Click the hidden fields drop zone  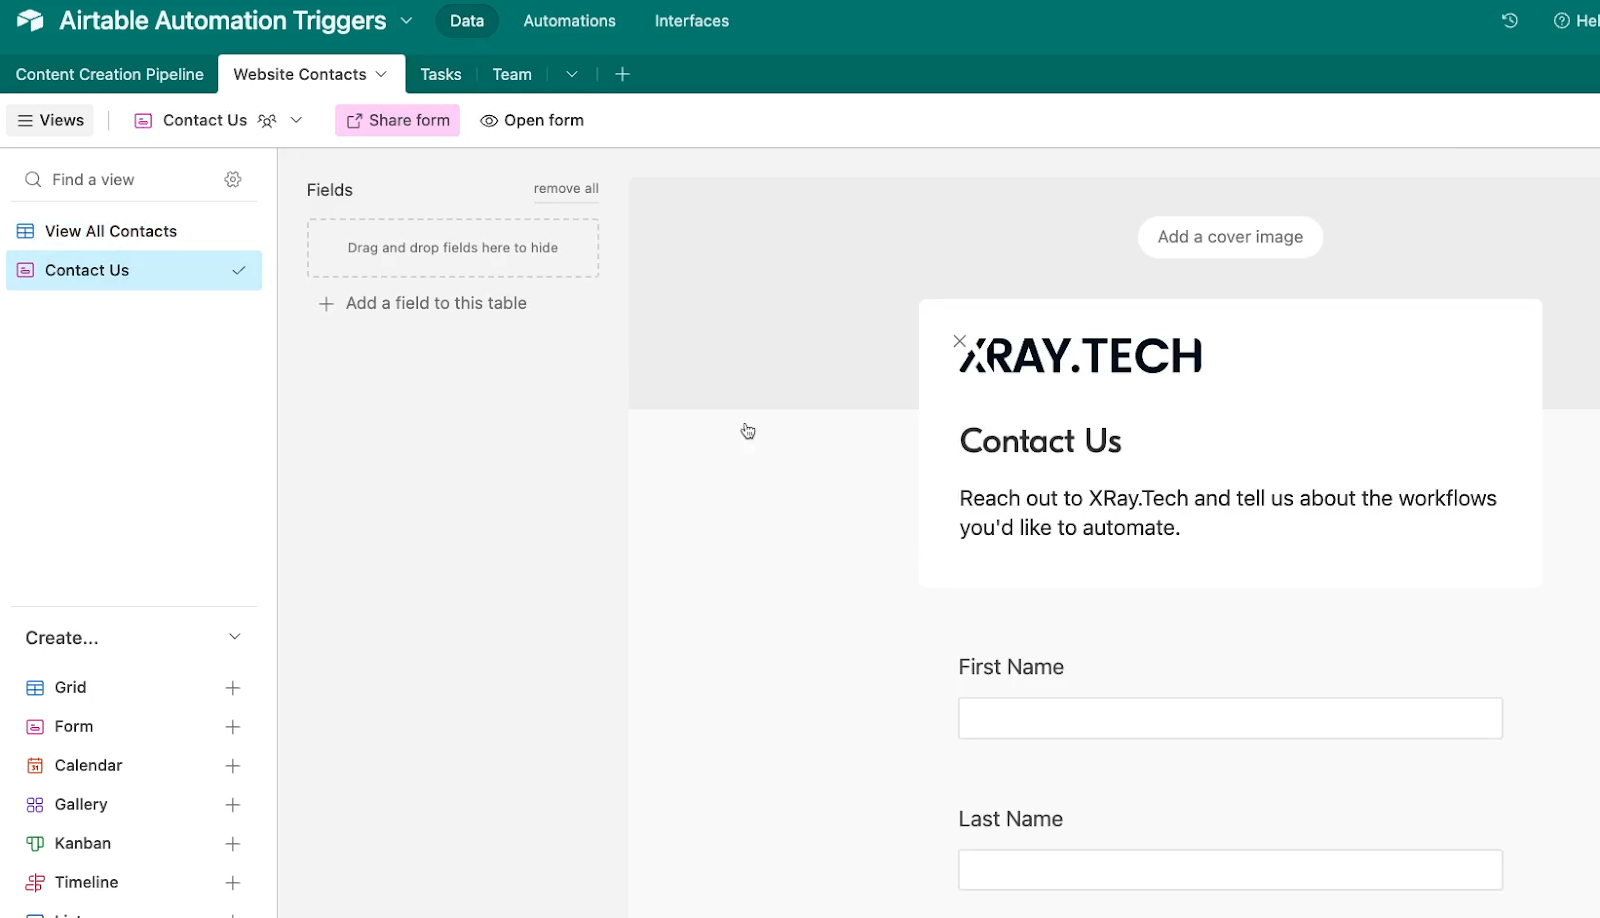click(453, 248)
